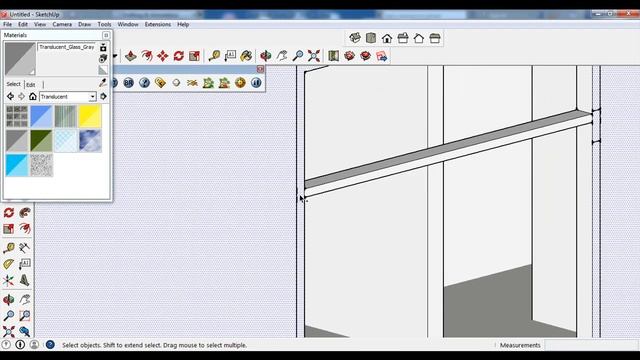Select the cyan translucent glass swatch

17,165
